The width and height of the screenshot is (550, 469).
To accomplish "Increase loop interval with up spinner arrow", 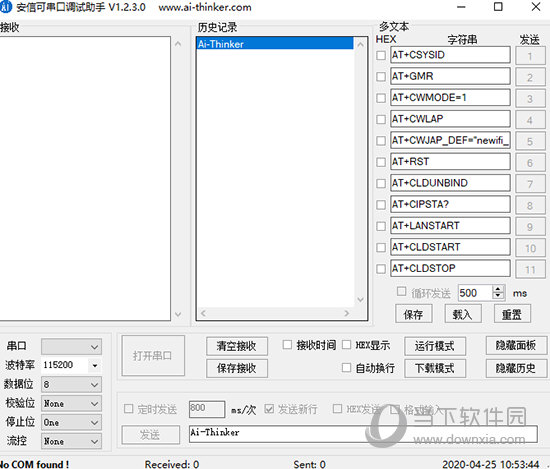I will coord(498,289).
